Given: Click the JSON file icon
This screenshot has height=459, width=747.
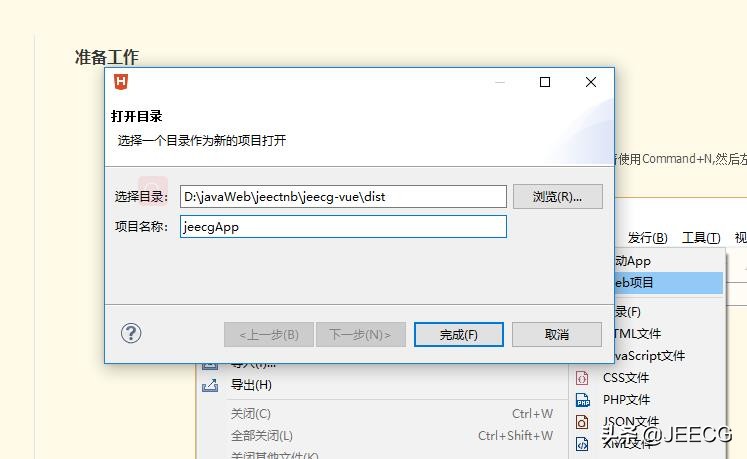Looking at the screenshot, I should point(582,422).
